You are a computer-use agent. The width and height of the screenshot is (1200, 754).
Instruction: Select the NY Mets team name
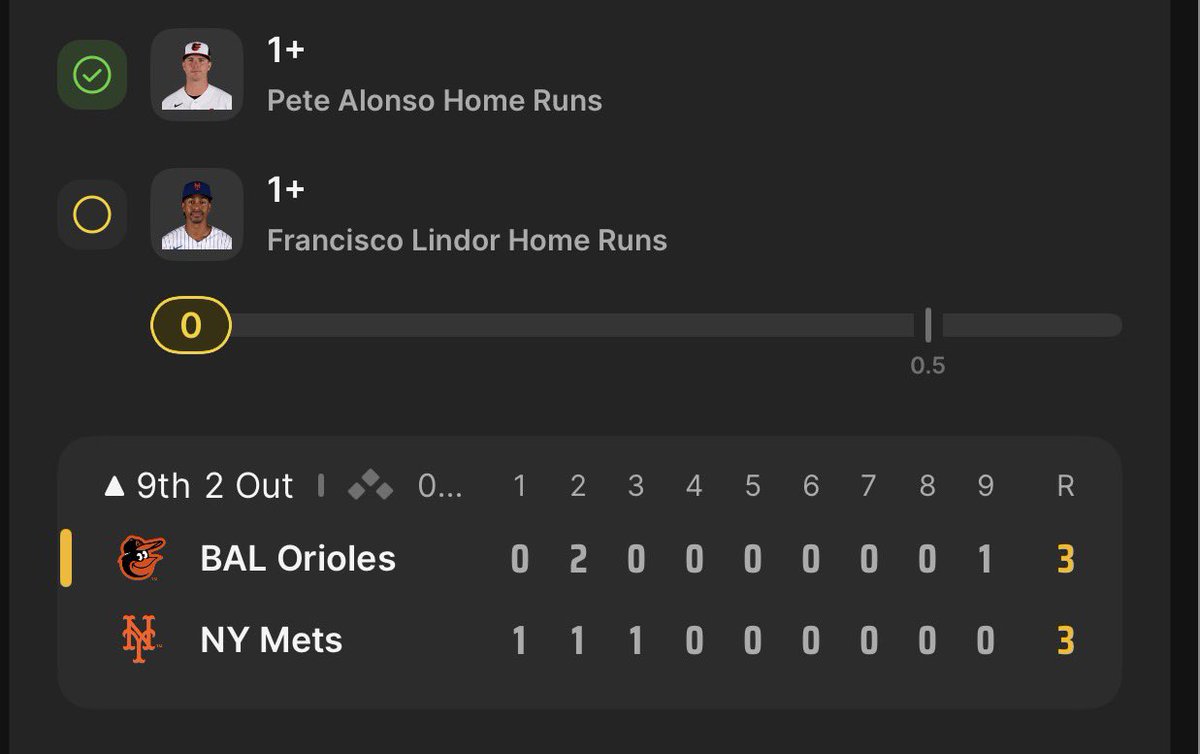point(272,640)
